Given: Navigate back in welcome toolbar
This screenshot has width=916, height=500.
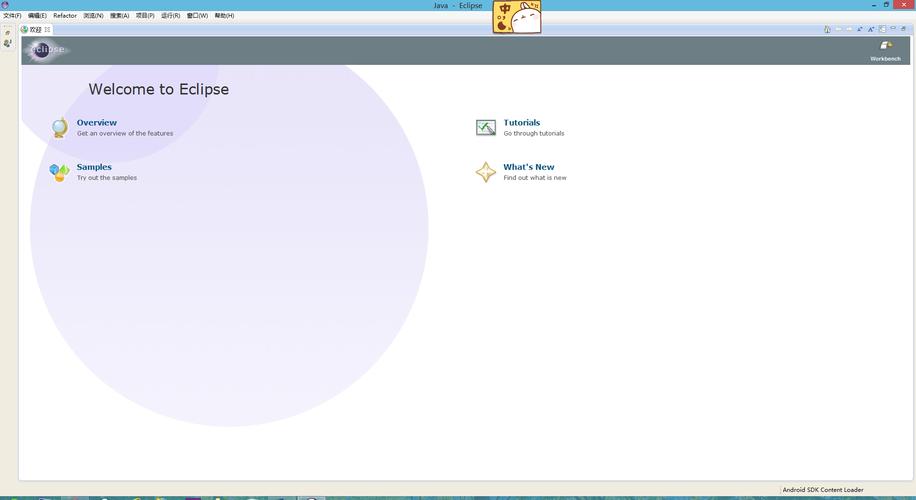Looking at the screenshot, I should pos(838,29).
